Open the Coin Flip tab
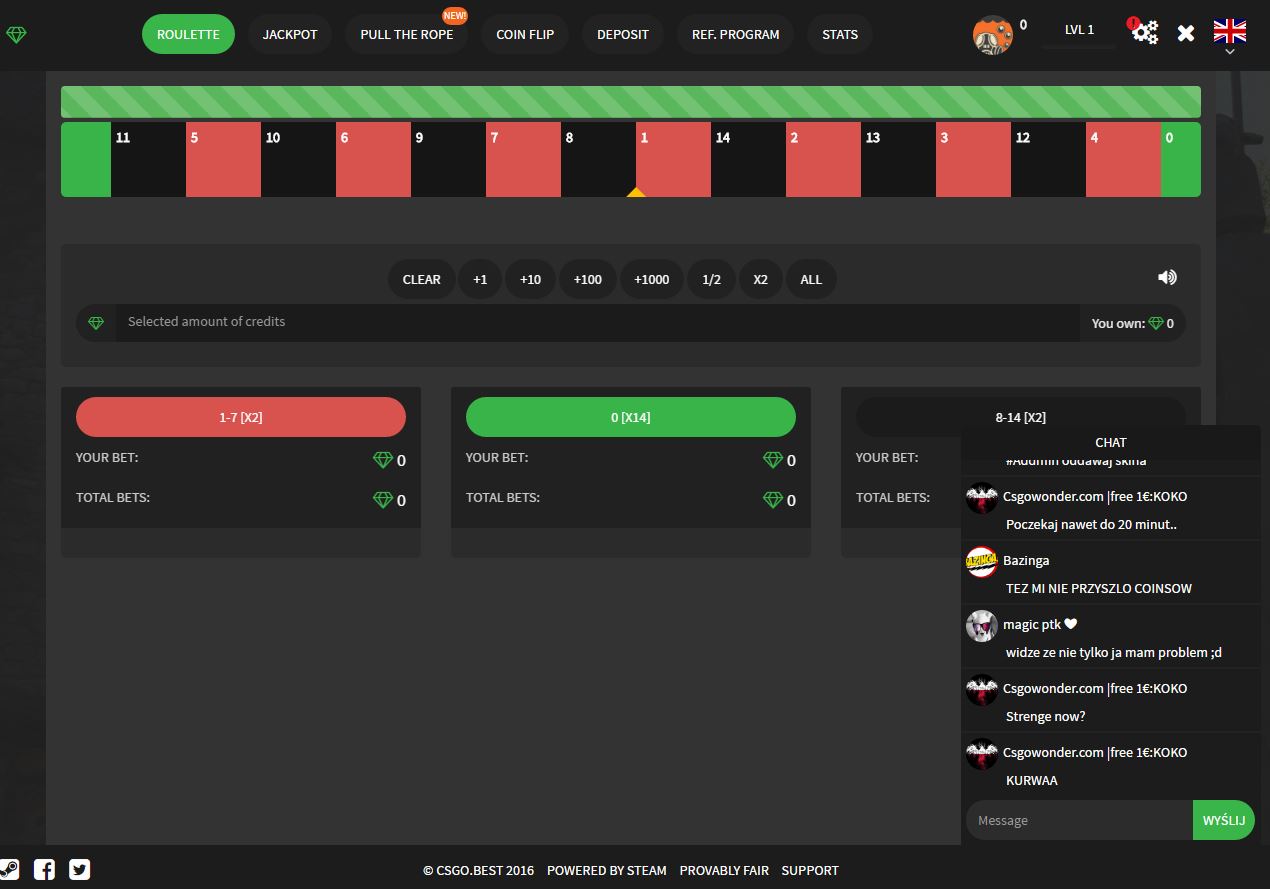The height and width of the screenshot is (889, 1270). coord(525,34)
